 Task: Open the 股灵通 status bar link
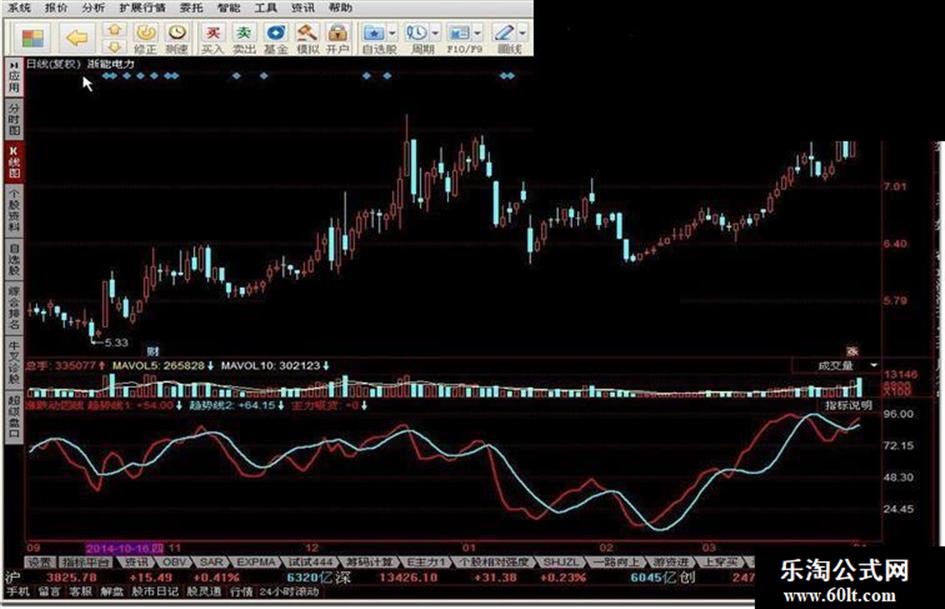204,592
